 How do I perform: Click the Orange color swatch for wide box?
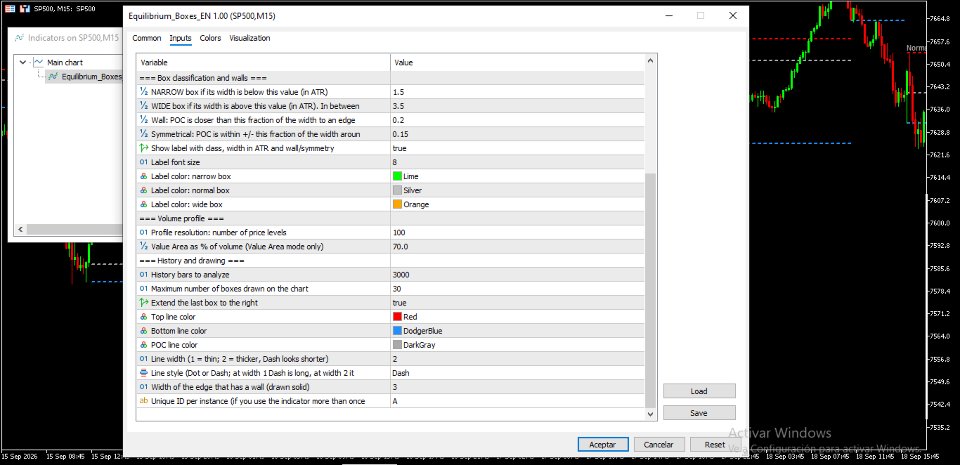(x=397, y=204)
